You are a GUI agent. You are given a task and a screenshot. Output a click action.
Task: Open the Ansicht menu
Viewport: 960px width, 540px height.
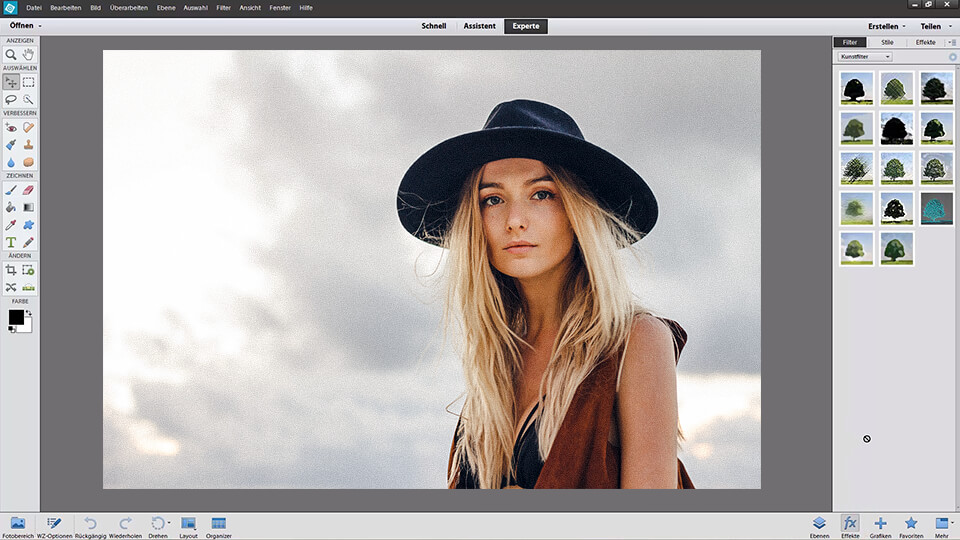pyautogui.click(x=250, y=8)
